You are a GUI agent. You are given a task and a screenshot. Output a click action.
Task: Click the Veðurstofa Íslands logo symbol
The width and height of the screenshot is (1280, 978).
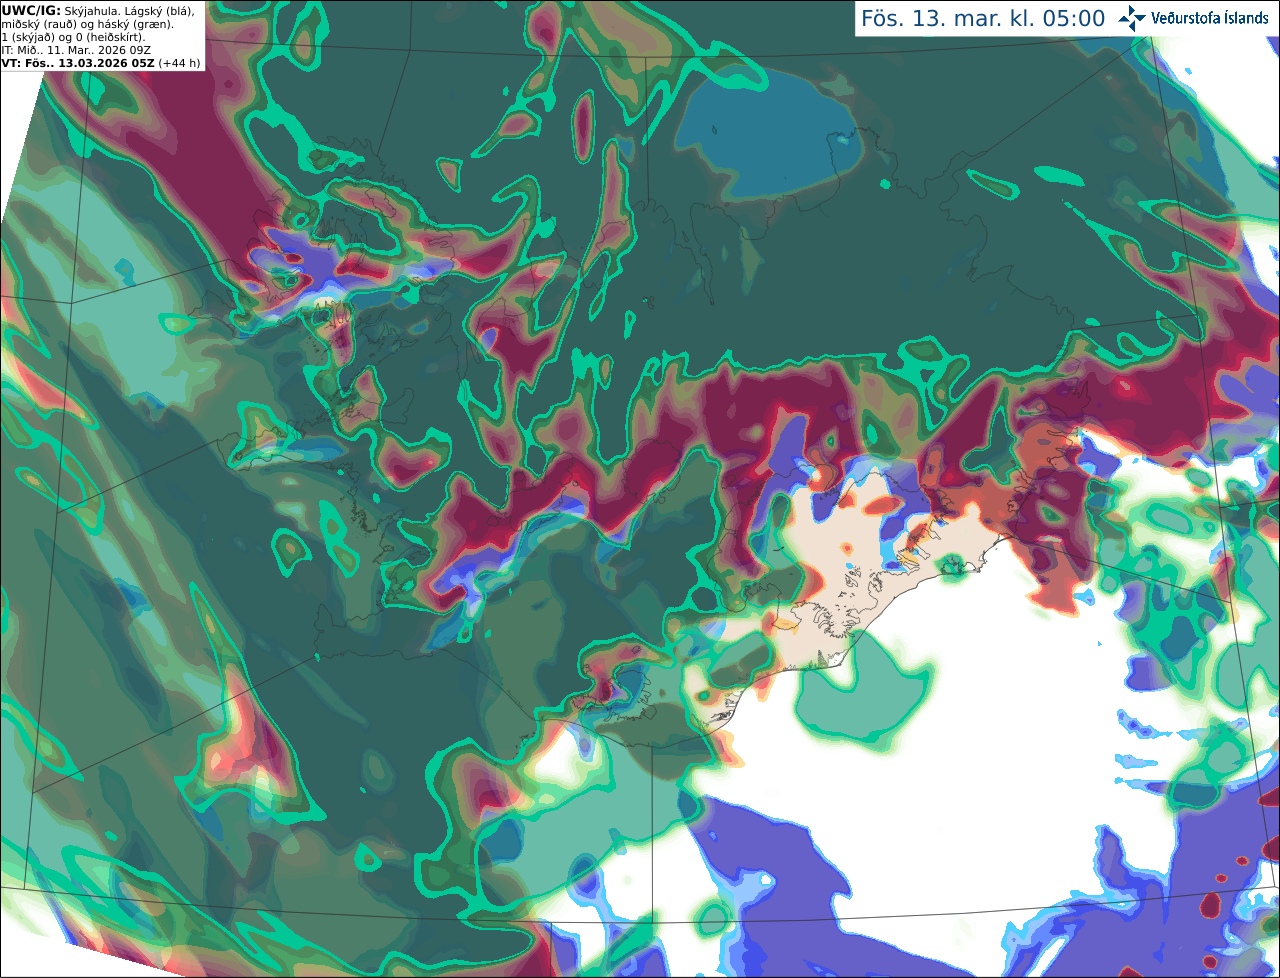(1132, 18)
